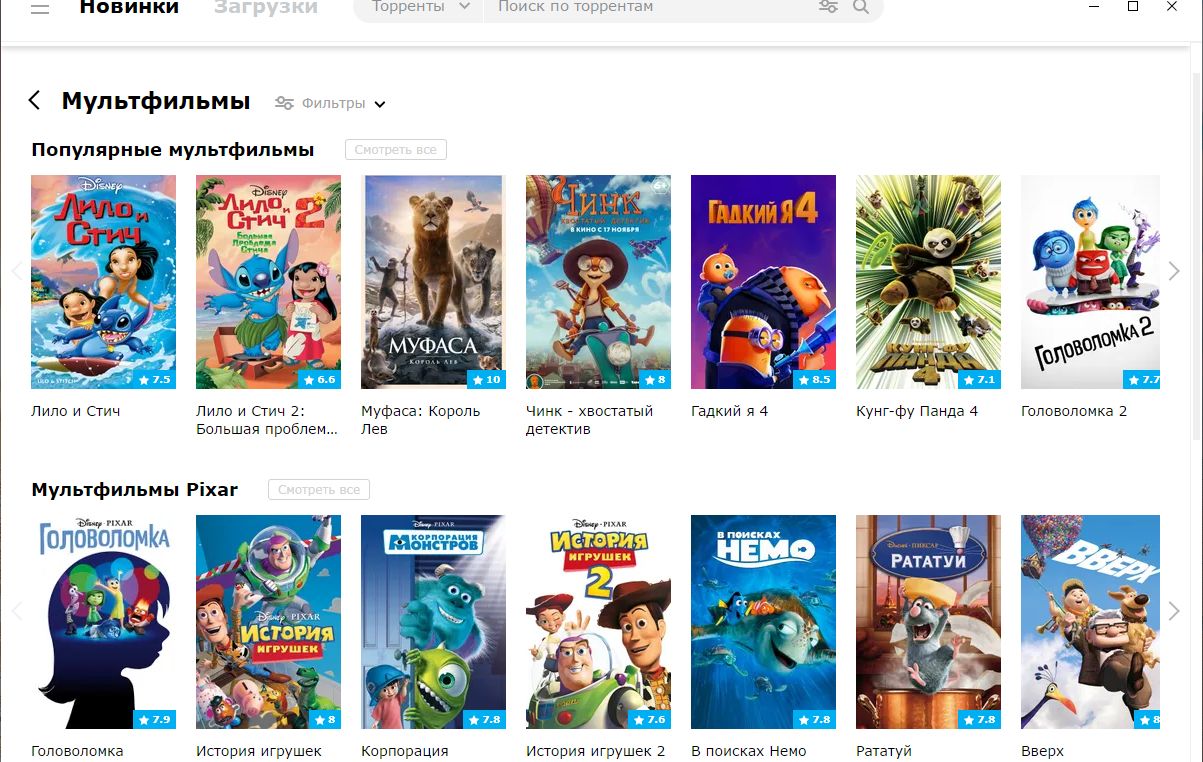
Task: Open the hamburger menu
Action: (40, 8)
